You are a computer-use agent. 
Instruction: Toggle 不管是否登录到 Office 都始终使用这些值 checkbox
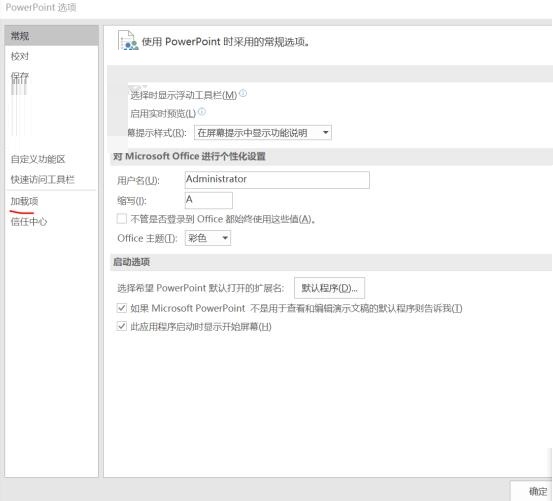[x=122, y=219]
